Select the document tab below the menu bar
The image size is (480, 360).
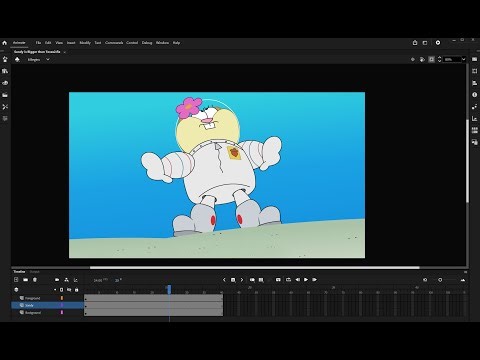[37, 52]
